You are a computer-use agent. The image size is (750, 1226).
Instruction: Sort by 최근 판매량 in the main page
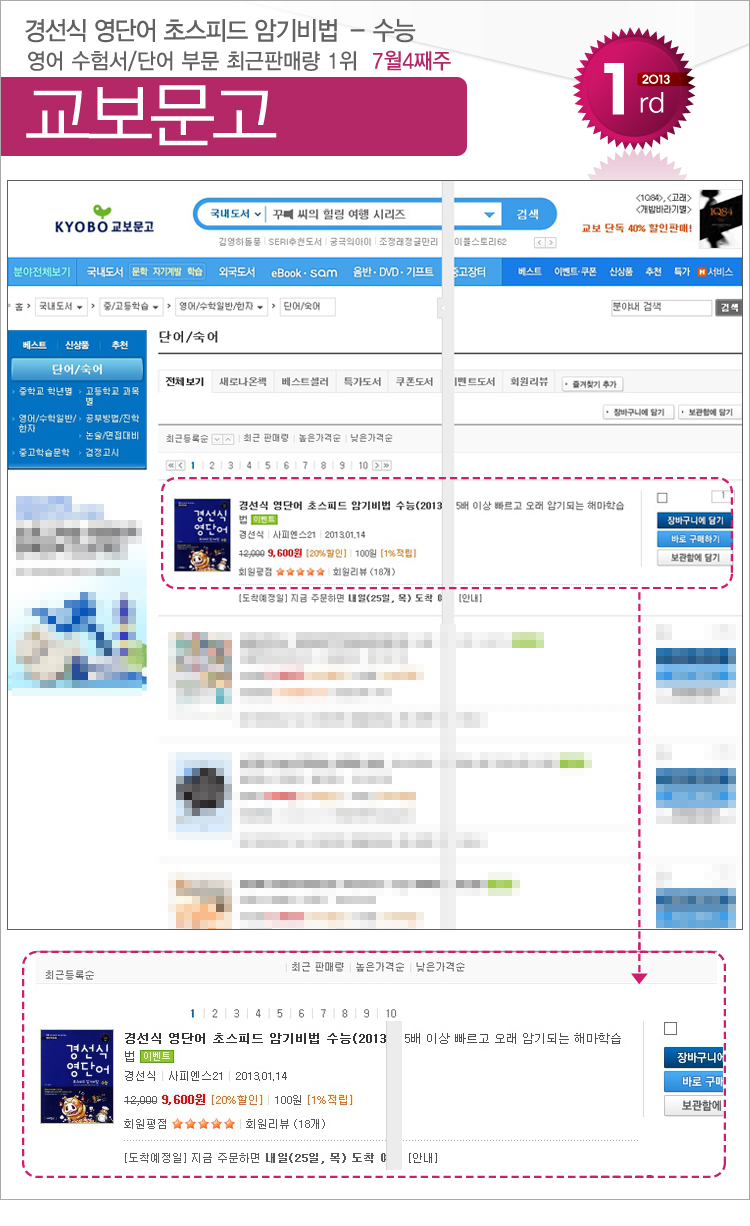pyautogui.click(x=267, y=439)
